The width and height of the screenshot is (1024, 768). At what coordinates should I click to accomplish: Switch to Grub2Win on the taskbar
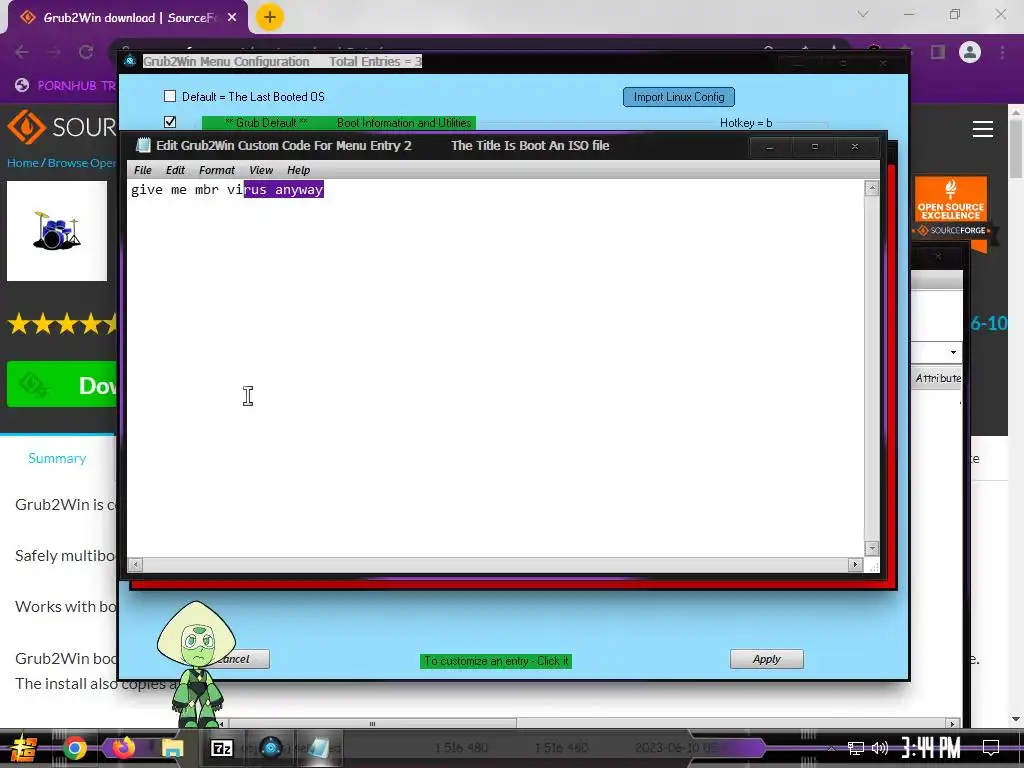point(270,748)
